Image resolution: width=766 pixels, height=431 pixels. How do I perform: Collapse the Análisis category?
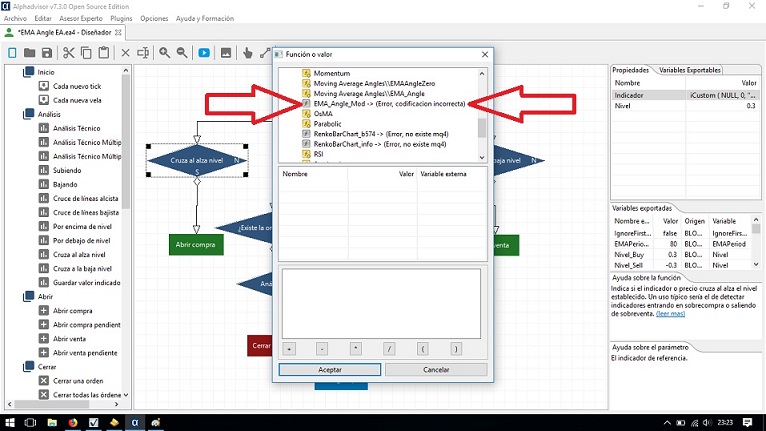coord(28,114)
